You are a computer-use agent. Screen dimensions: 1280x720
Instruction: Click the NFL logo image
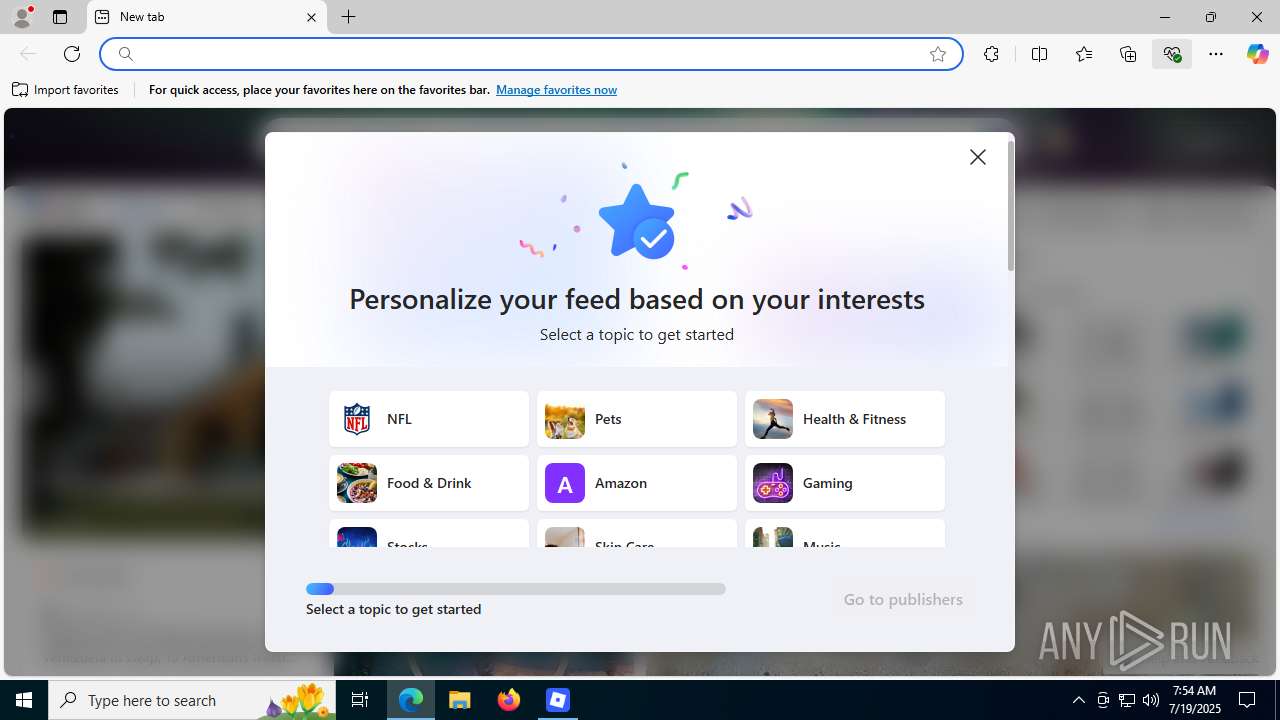(x=357, y=419)
